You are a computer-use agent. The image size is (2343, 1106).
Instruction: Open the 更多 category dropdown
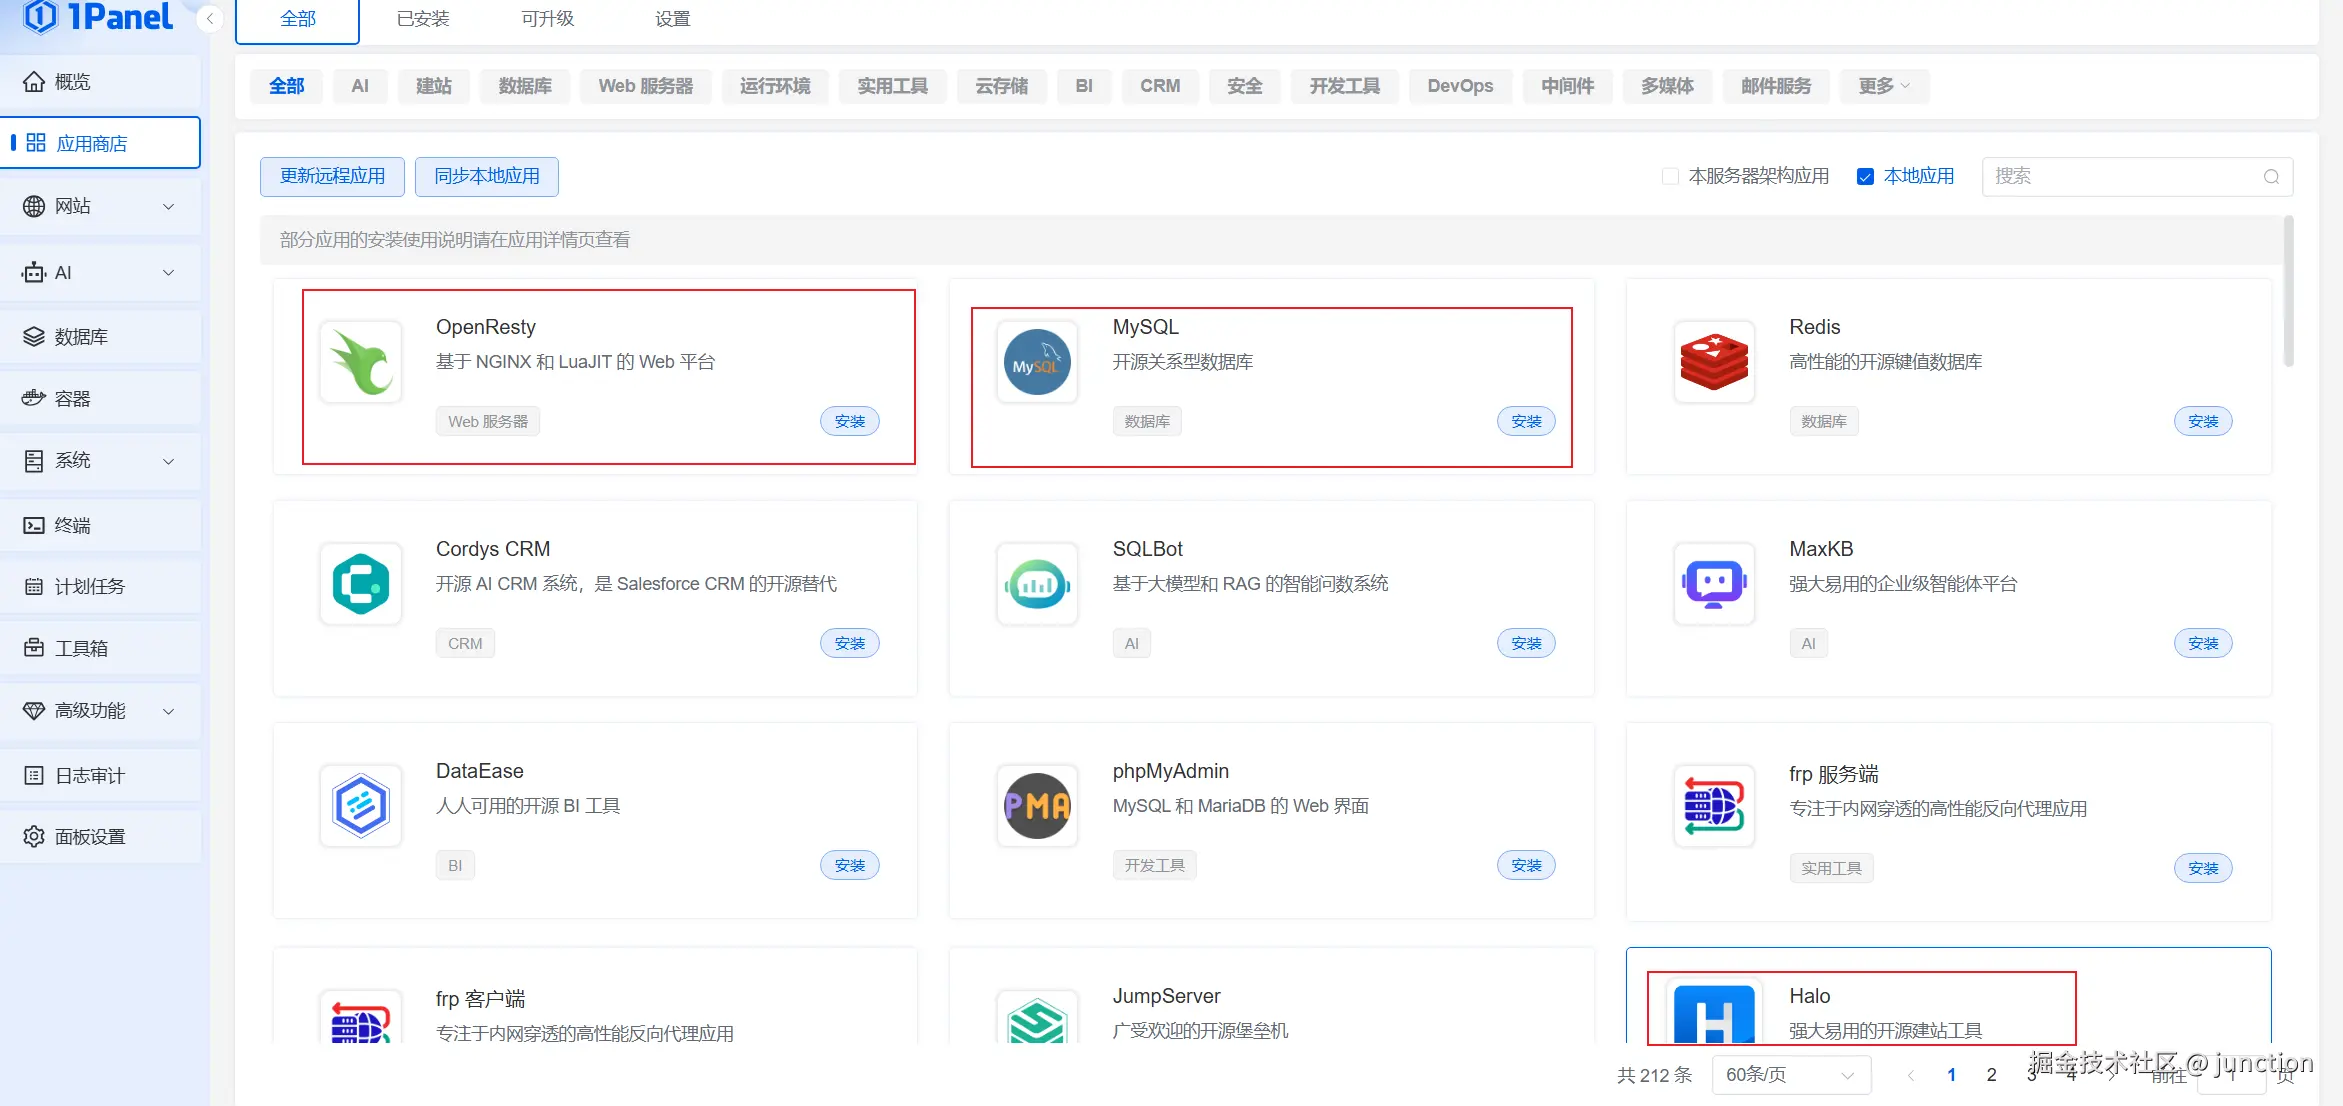coord(1883,86)
